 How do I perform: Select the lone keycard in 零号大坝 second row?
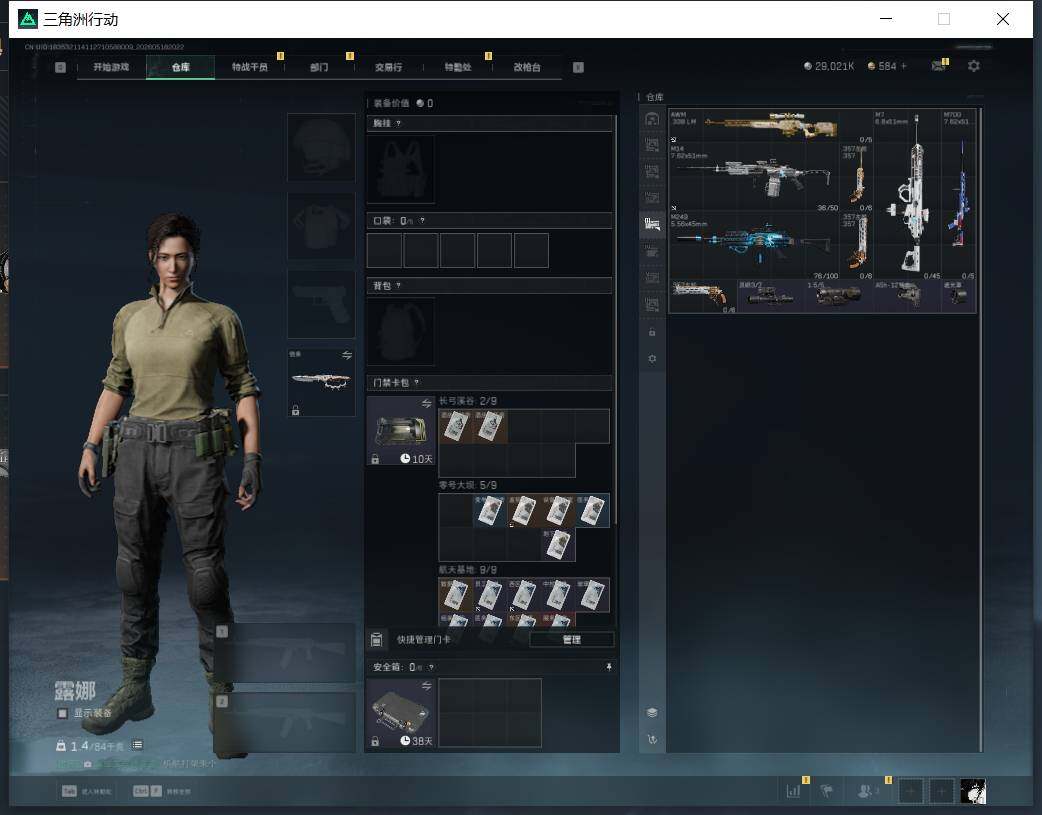[558, 544]
